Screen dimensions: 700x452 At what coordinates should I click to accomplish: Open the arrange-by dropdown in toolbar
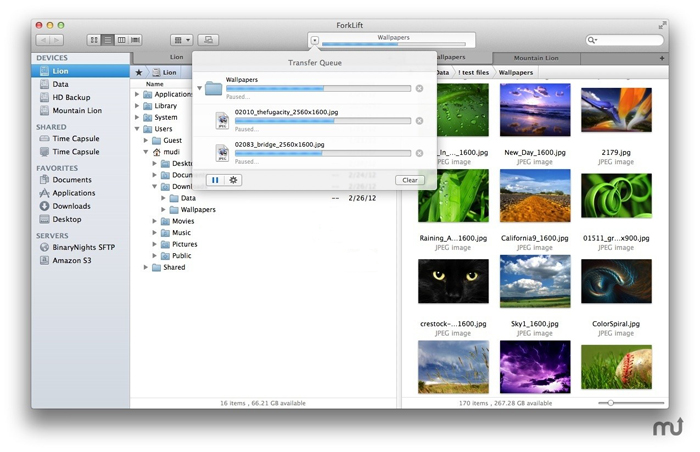click(x=181, y=40)
